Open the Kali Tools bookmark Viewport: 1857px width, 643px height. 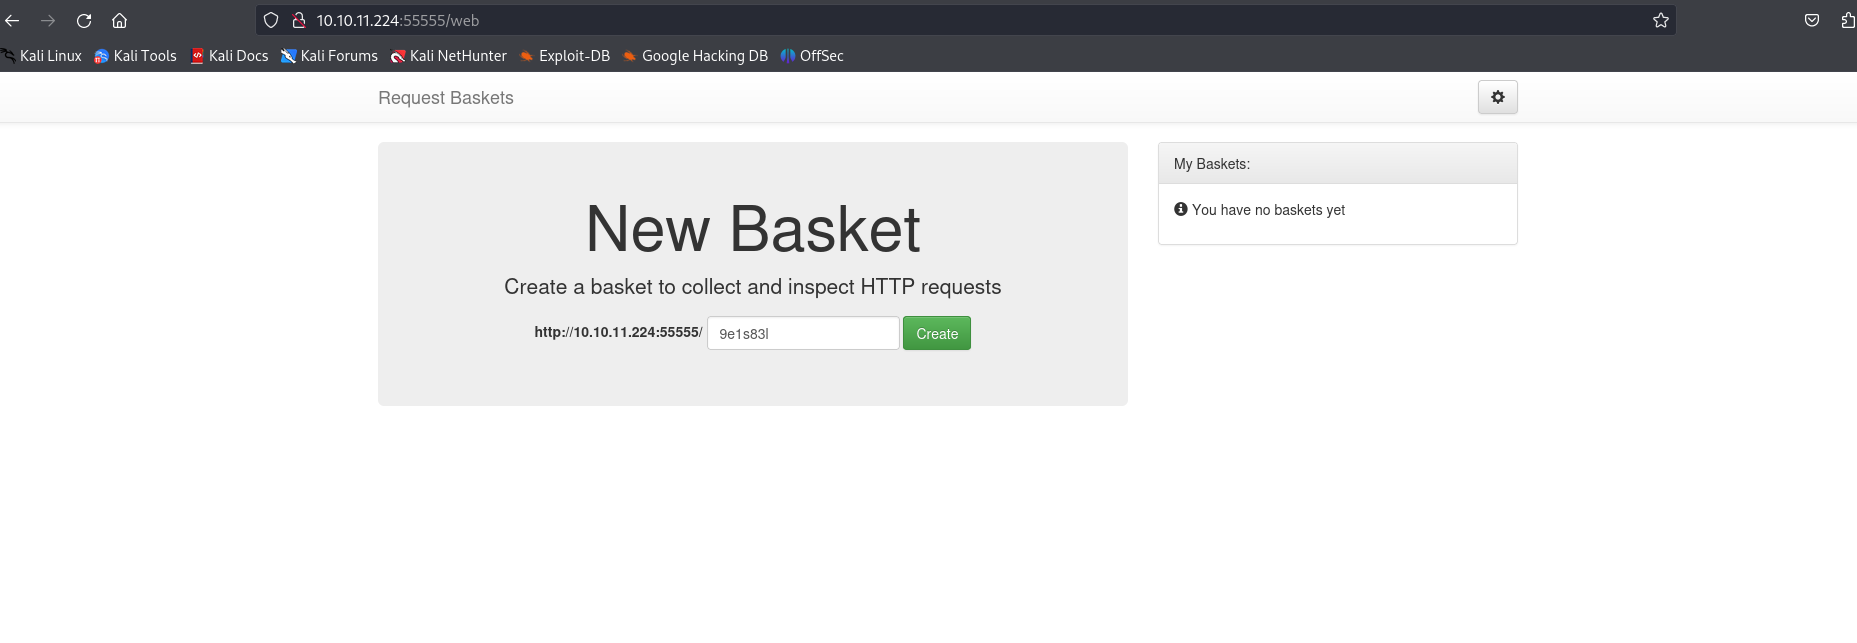pos(135,56)
